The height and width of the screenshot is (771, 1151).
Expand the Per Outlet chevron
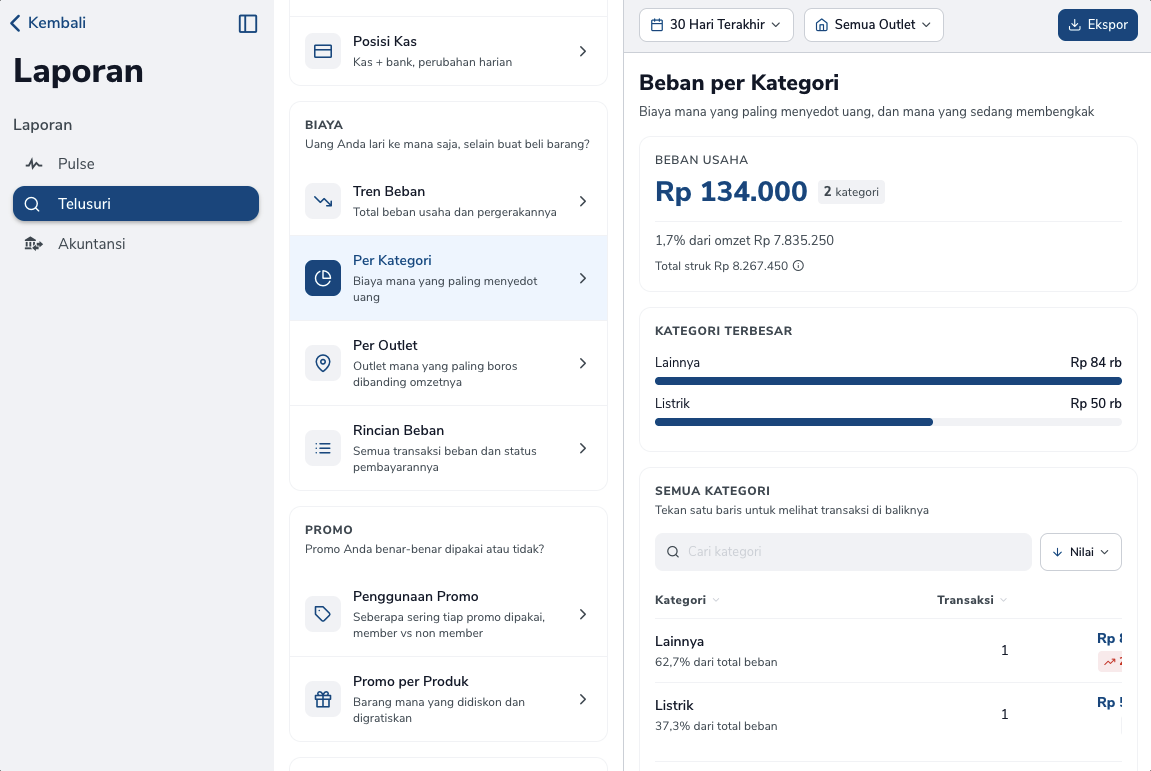coord(583,363)
